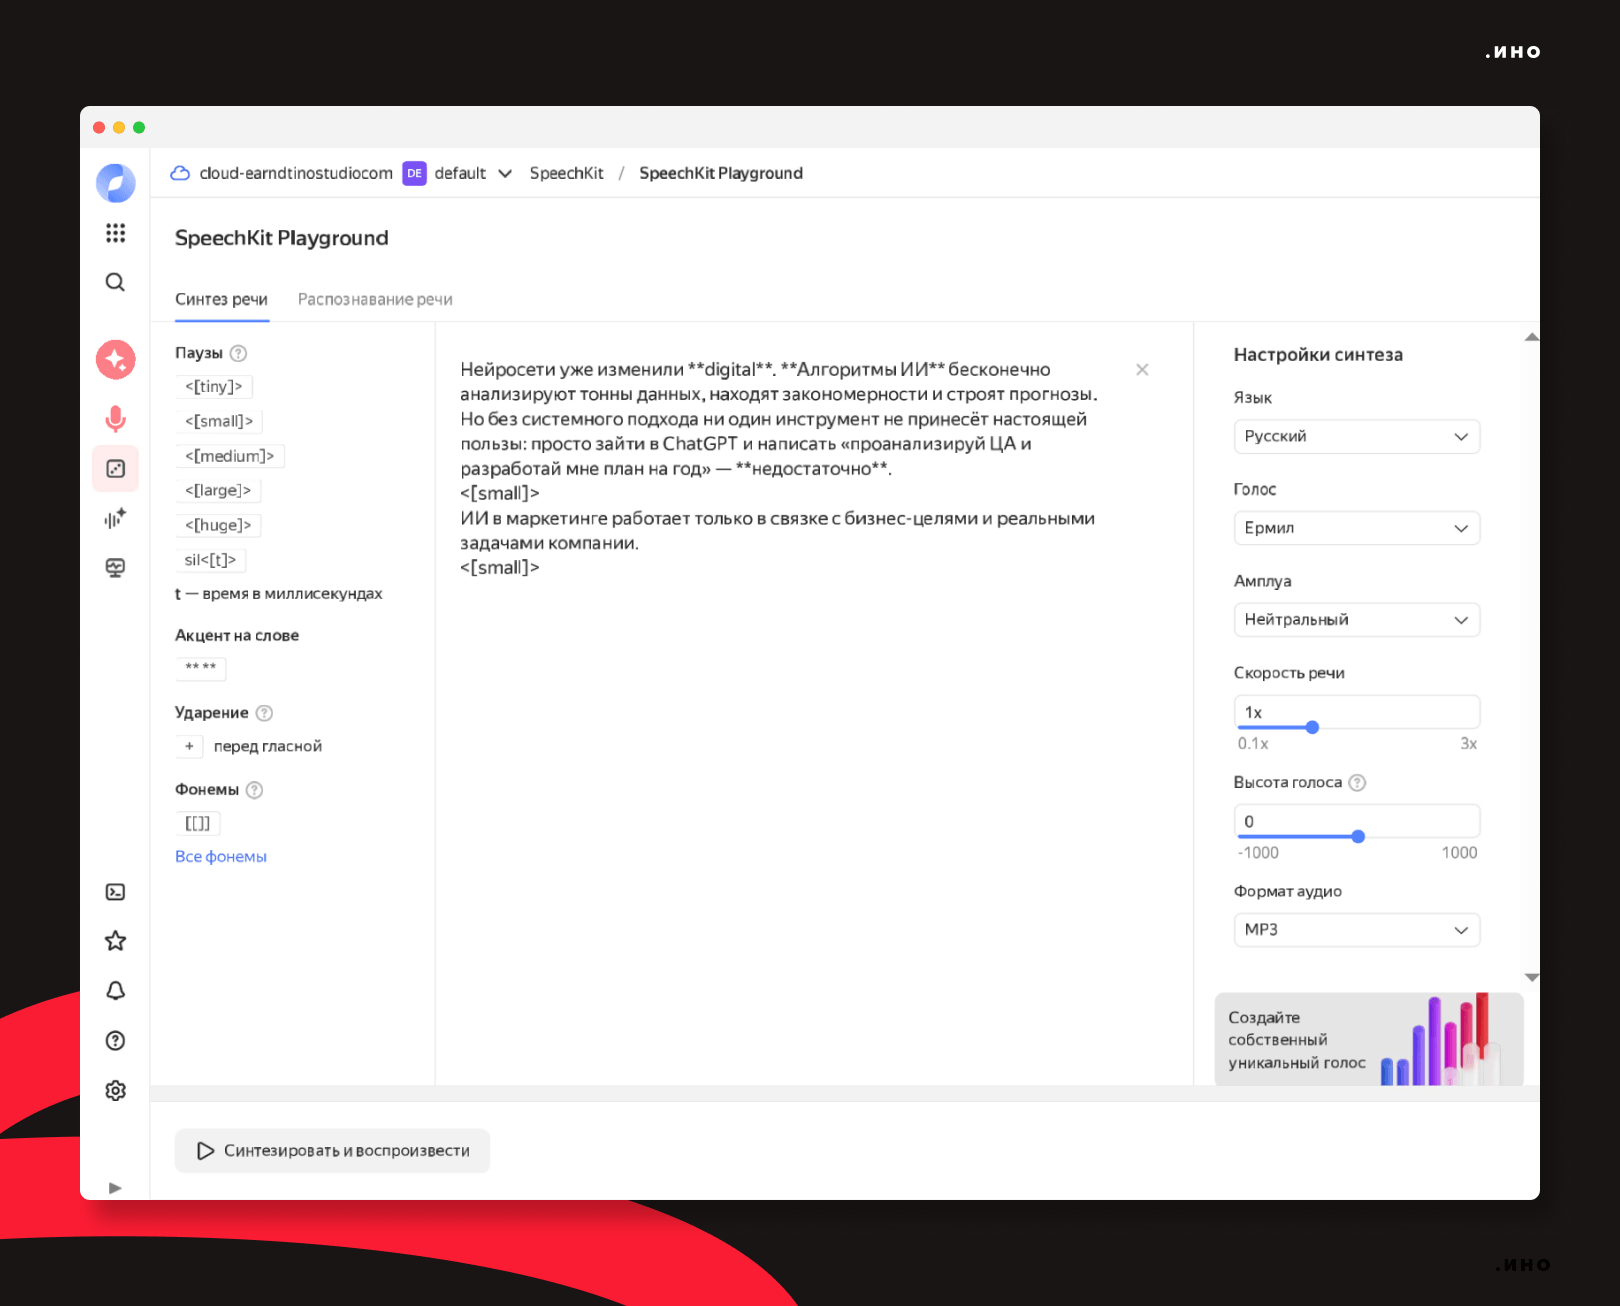This screenshot has height=1306, width=1620.
Task: Insert the <[medium]> pause tag
Action: (230, 456)
